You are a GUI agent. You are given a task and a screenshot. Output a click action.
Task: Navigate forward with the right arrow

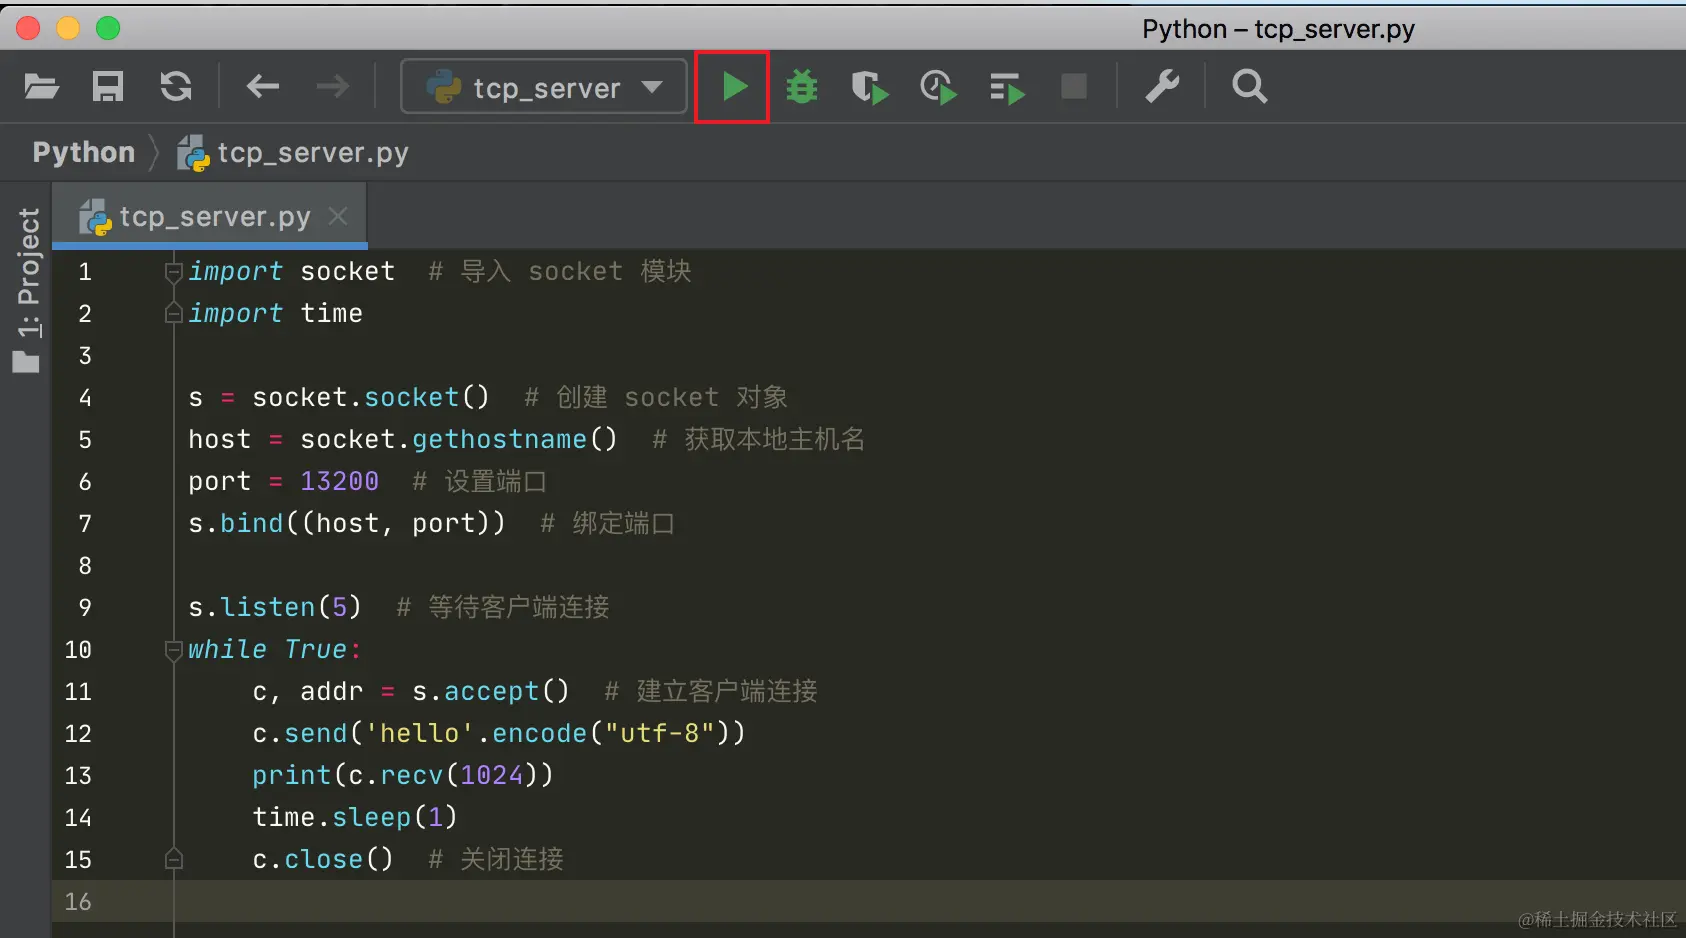tap(333, 87)
